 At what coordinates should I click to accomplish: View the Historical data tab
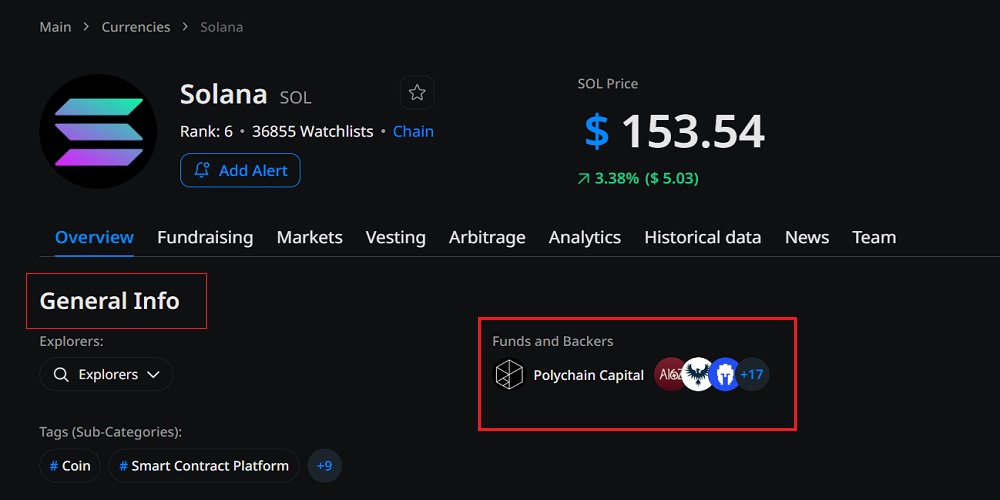(x=702, y=237)
